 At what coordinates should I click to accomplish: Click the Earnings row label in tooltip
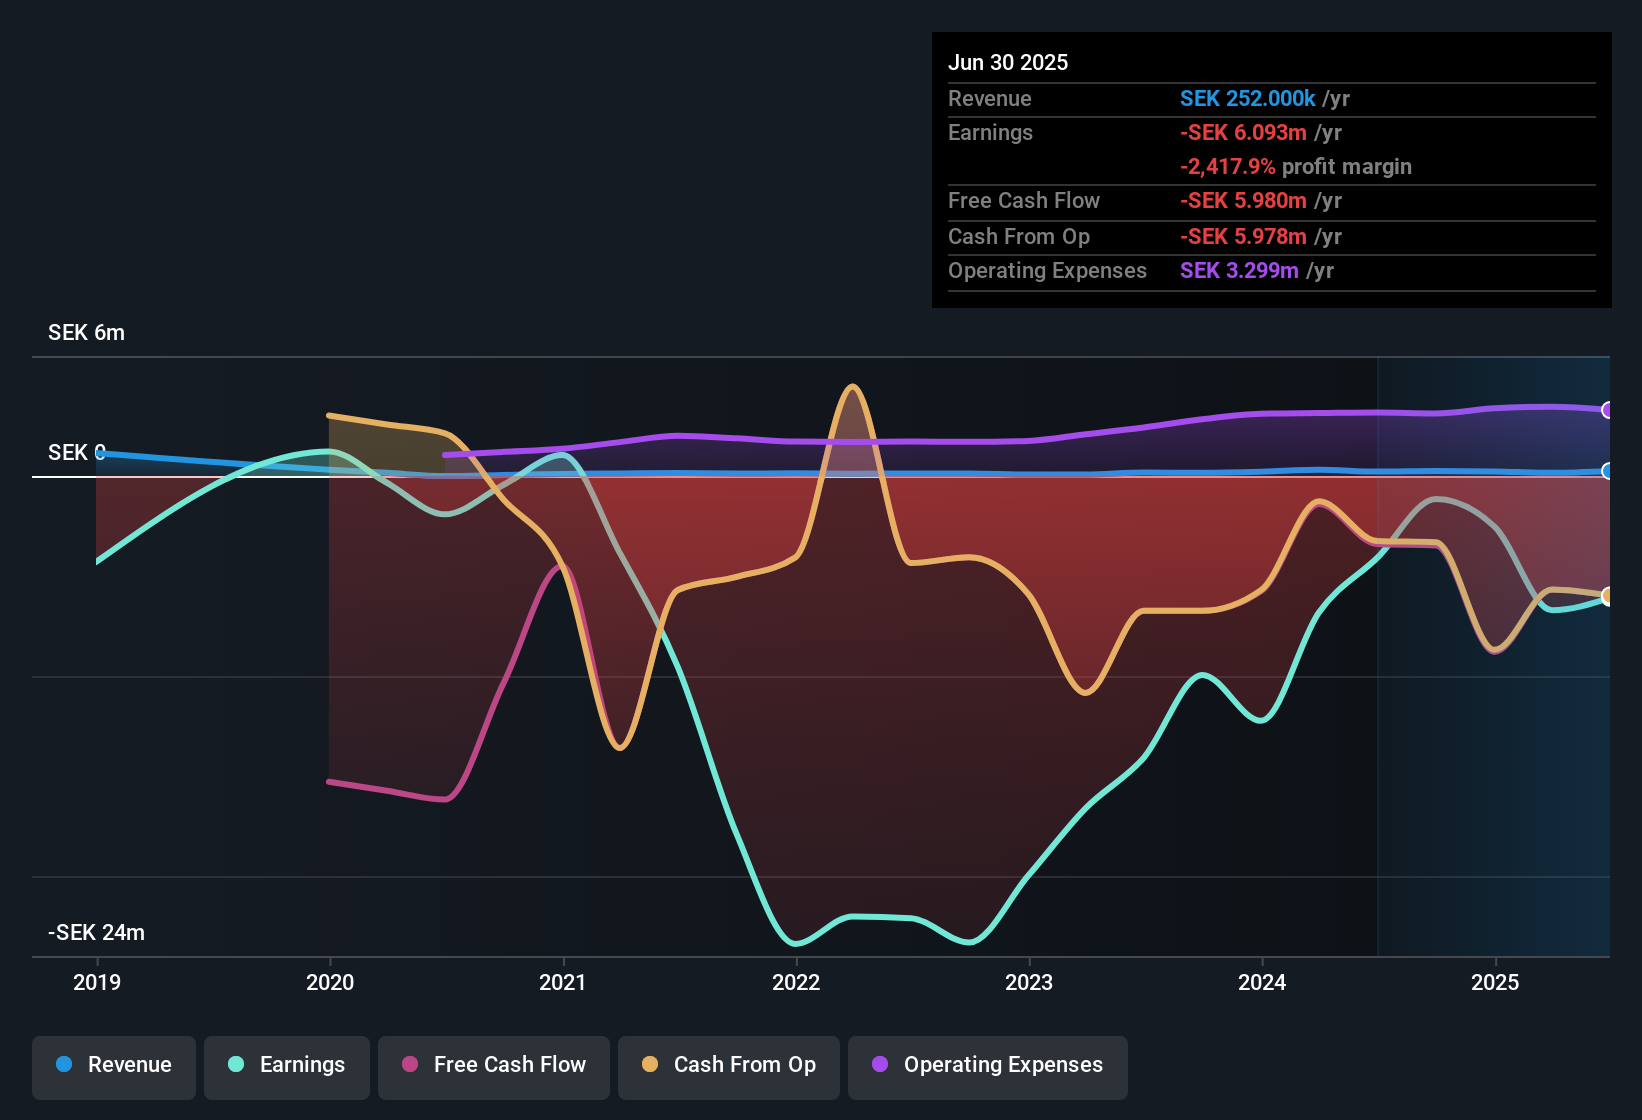[990, 132]
